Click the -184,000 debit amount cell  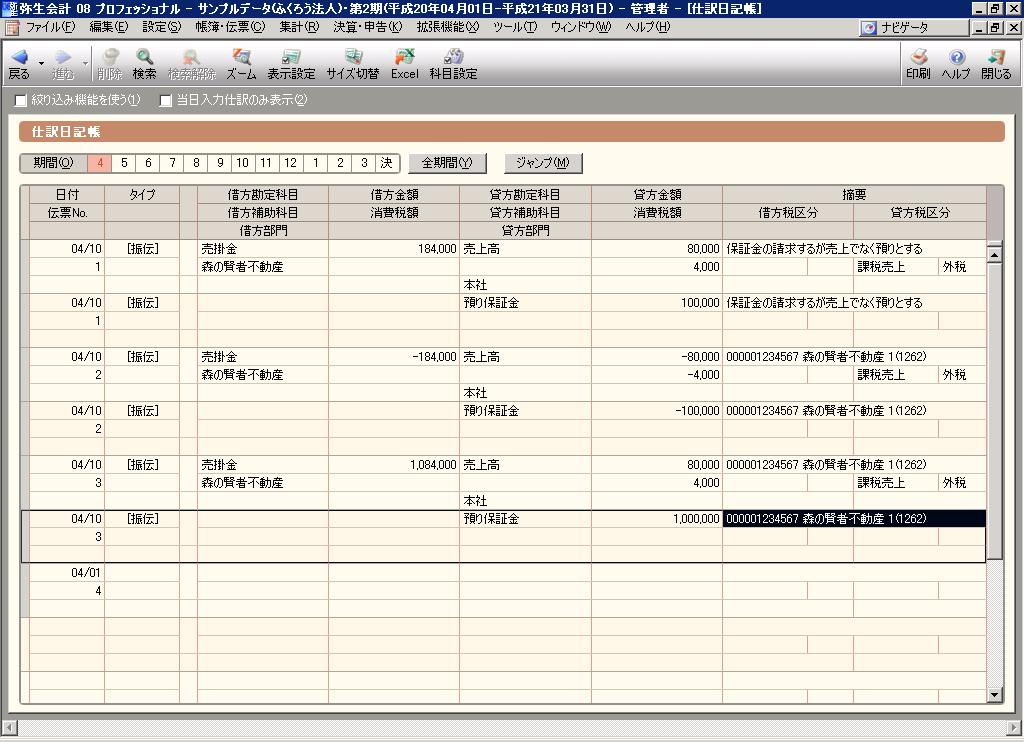[x=394, y=357]
